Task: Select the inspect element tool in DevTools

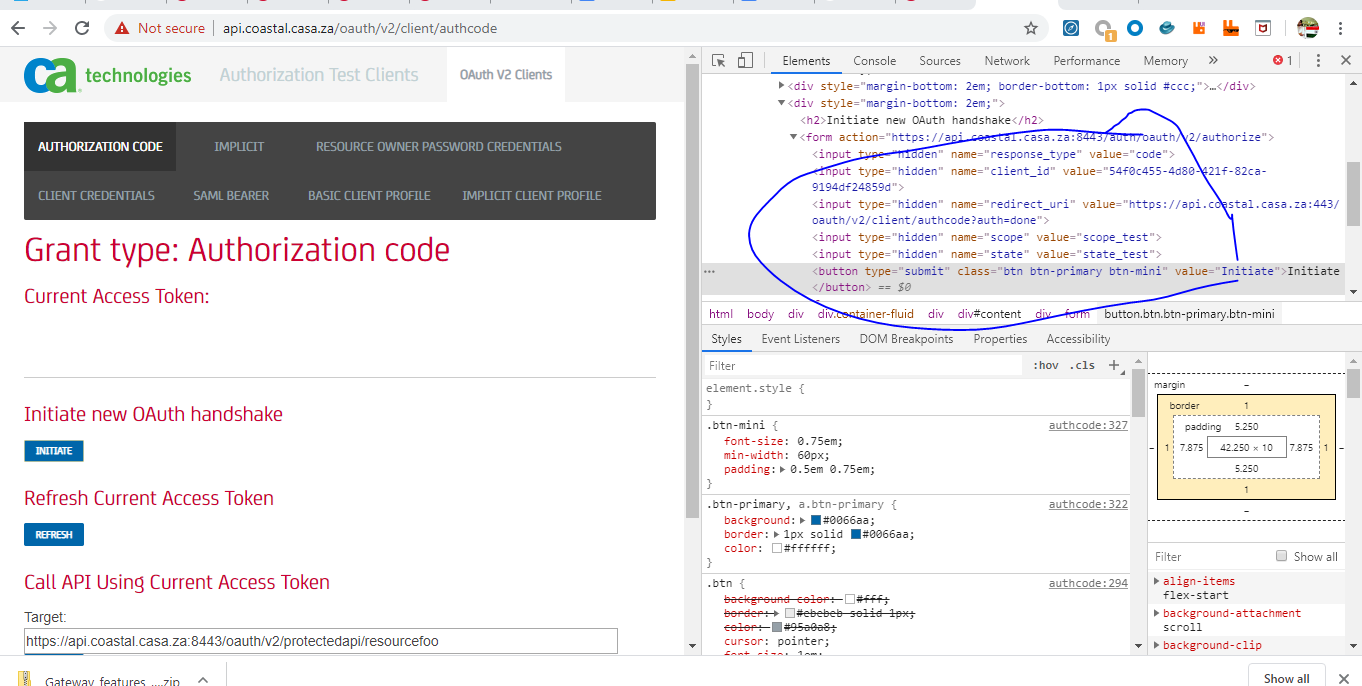Action: click(x=716, y=60)
